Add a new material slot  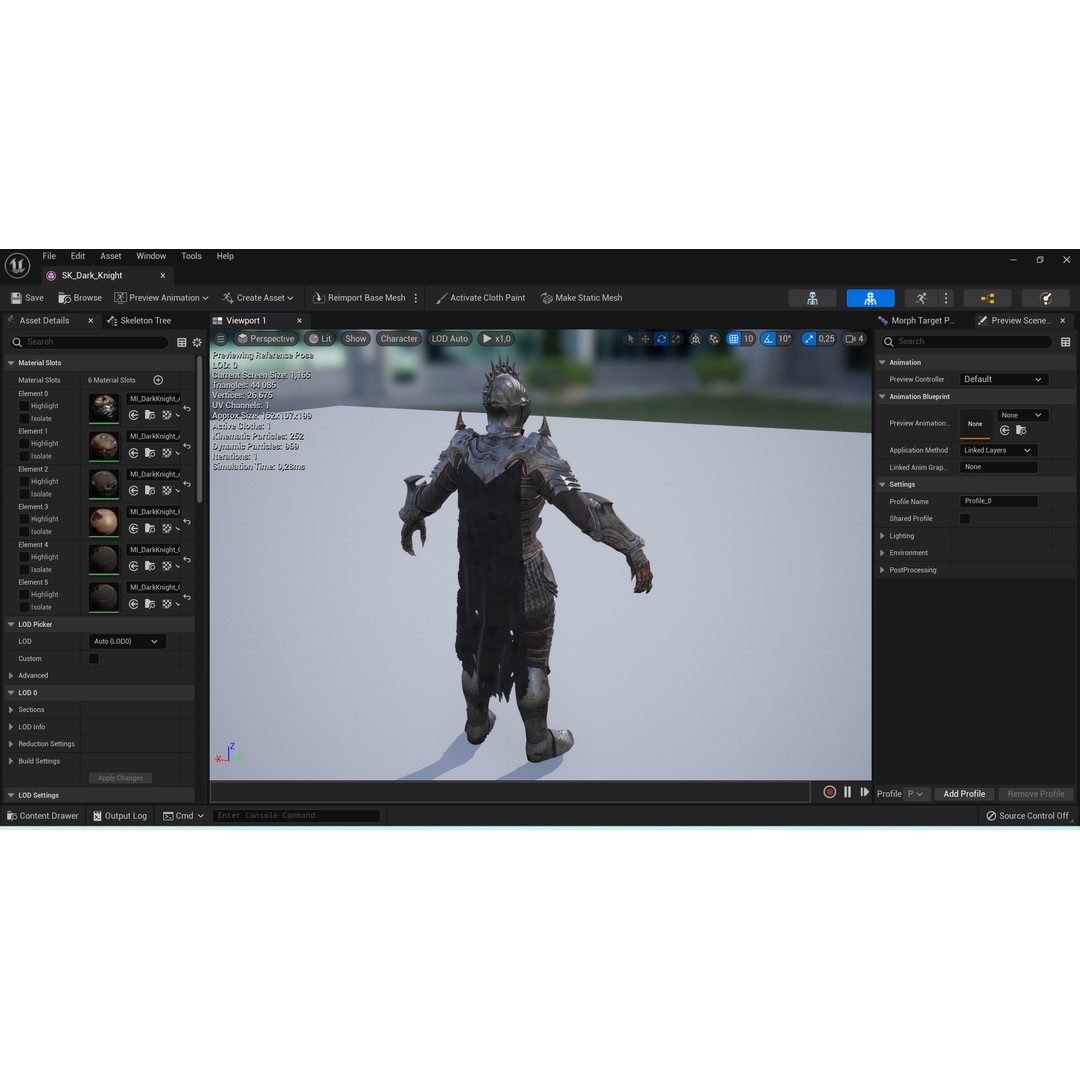[x=158, y=380]
